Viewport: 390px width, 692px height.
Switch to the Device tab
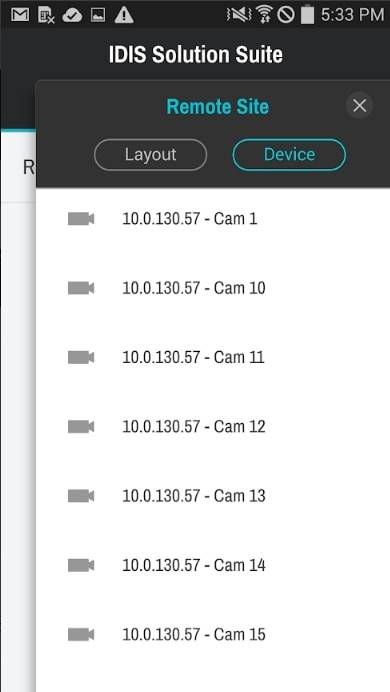(289, 154)
